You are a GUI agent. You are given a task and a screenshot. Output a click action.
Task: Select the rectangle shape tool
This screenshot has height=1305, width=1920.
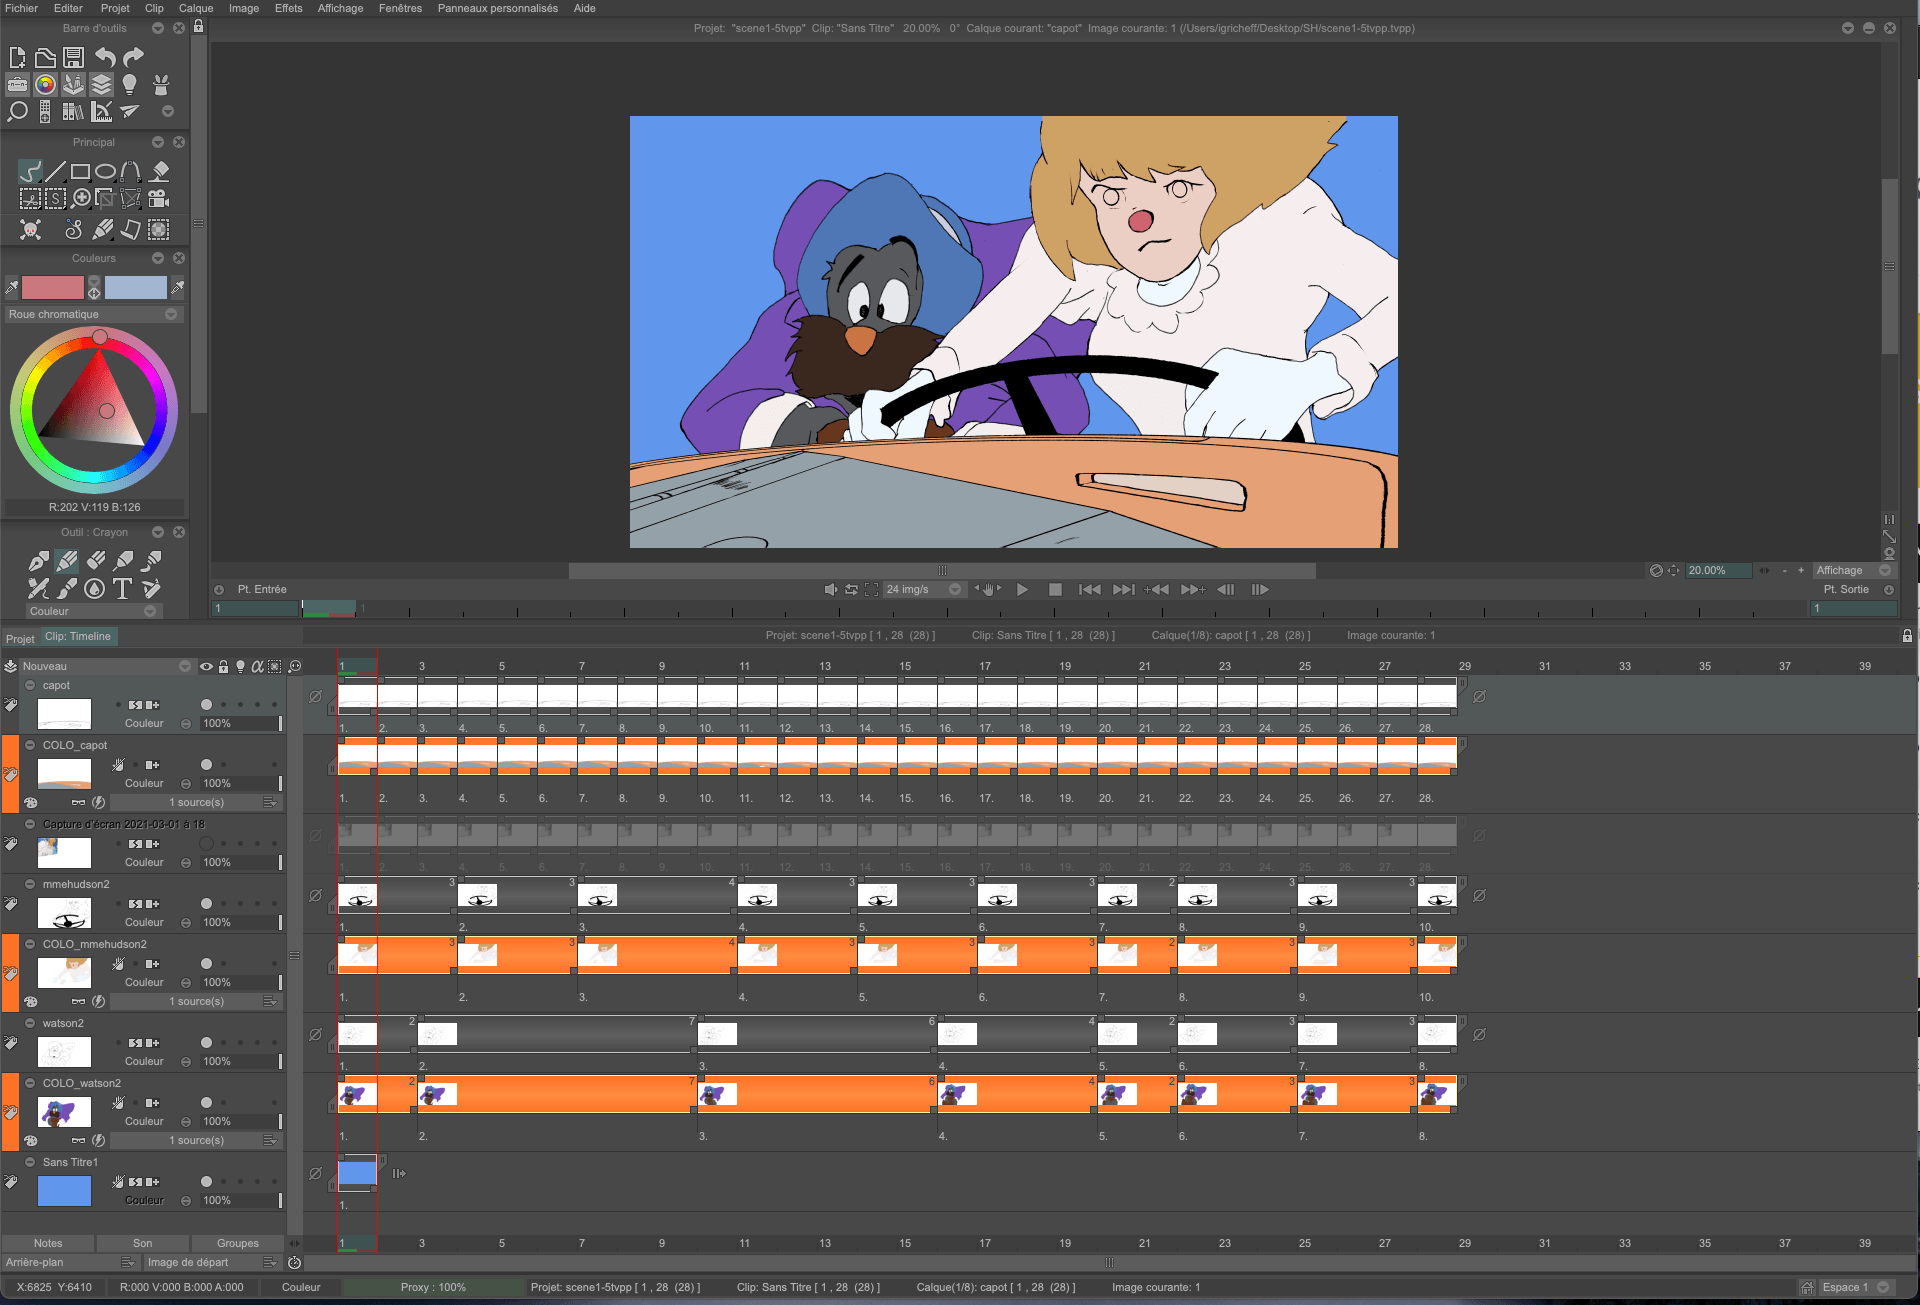(x=81, y=171)
